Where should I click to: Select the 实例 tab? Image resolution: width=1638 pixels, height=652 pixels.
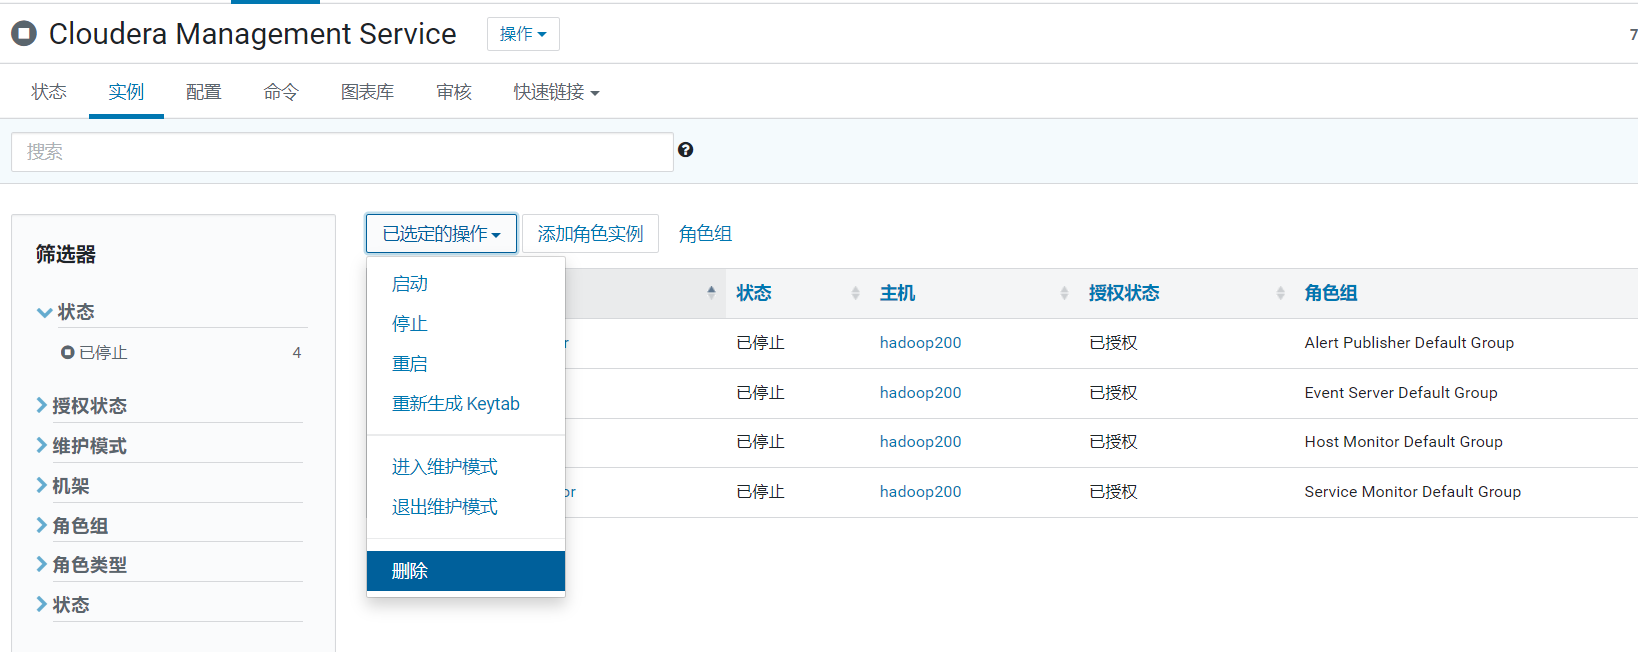point(126,92)
